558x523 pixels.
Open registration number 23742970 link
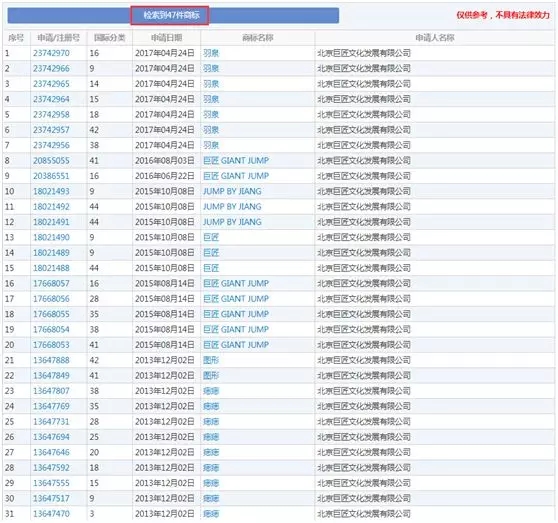pyautogui.click(x=51, y=53)
